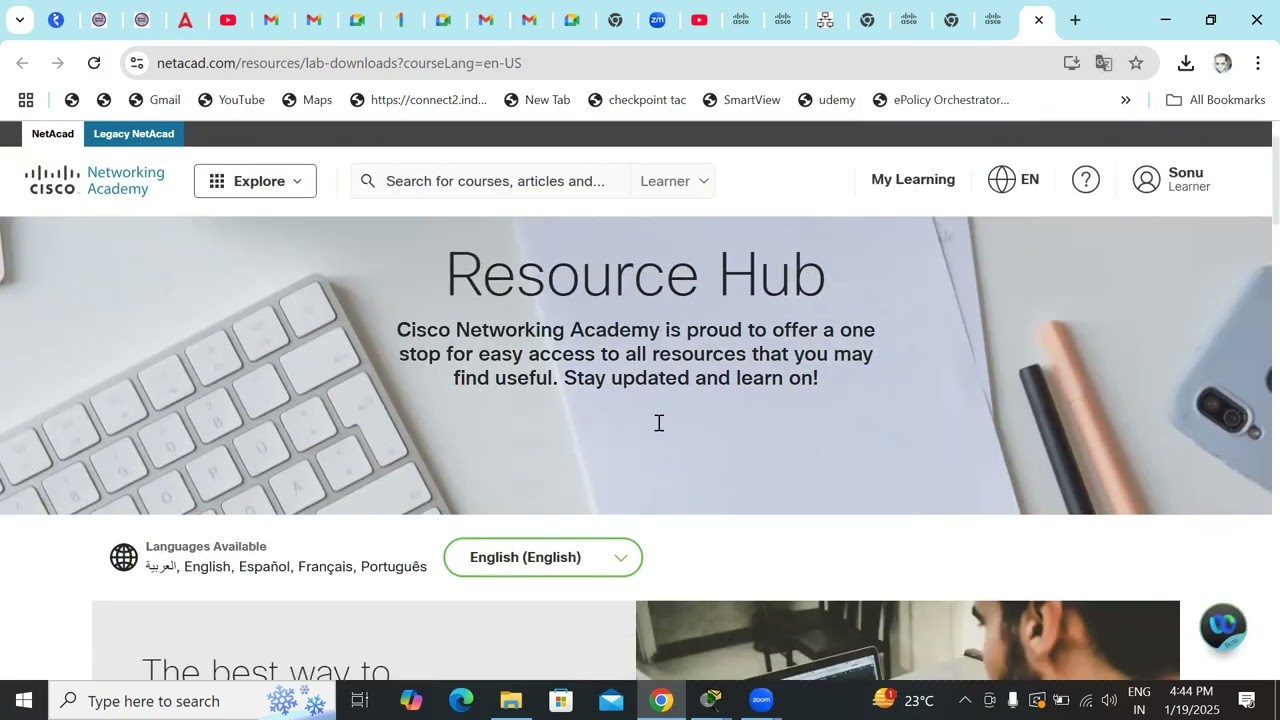Switch to the Adobe Acrobat tab

(186, 20)
